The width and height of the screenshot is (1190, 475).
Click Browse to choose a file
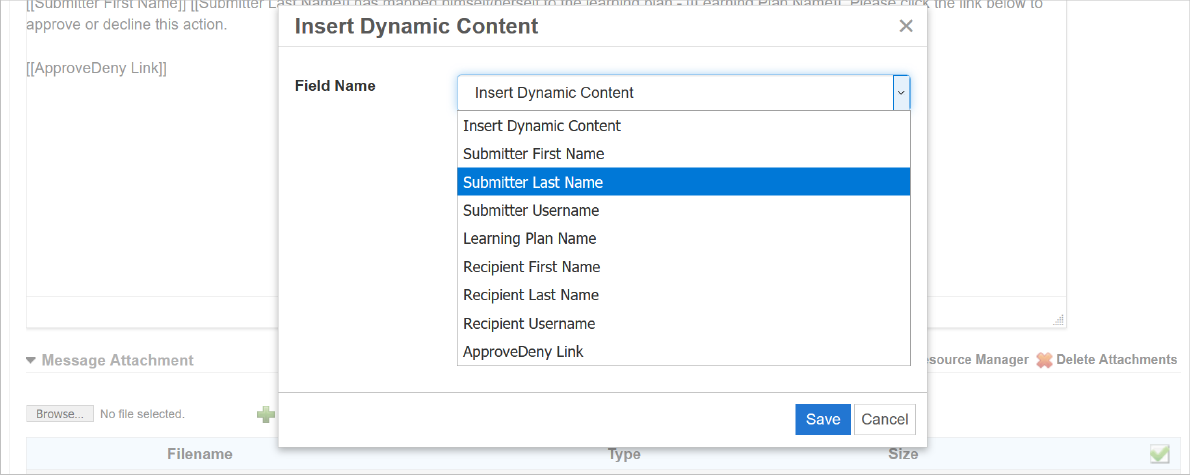(60, 414)
